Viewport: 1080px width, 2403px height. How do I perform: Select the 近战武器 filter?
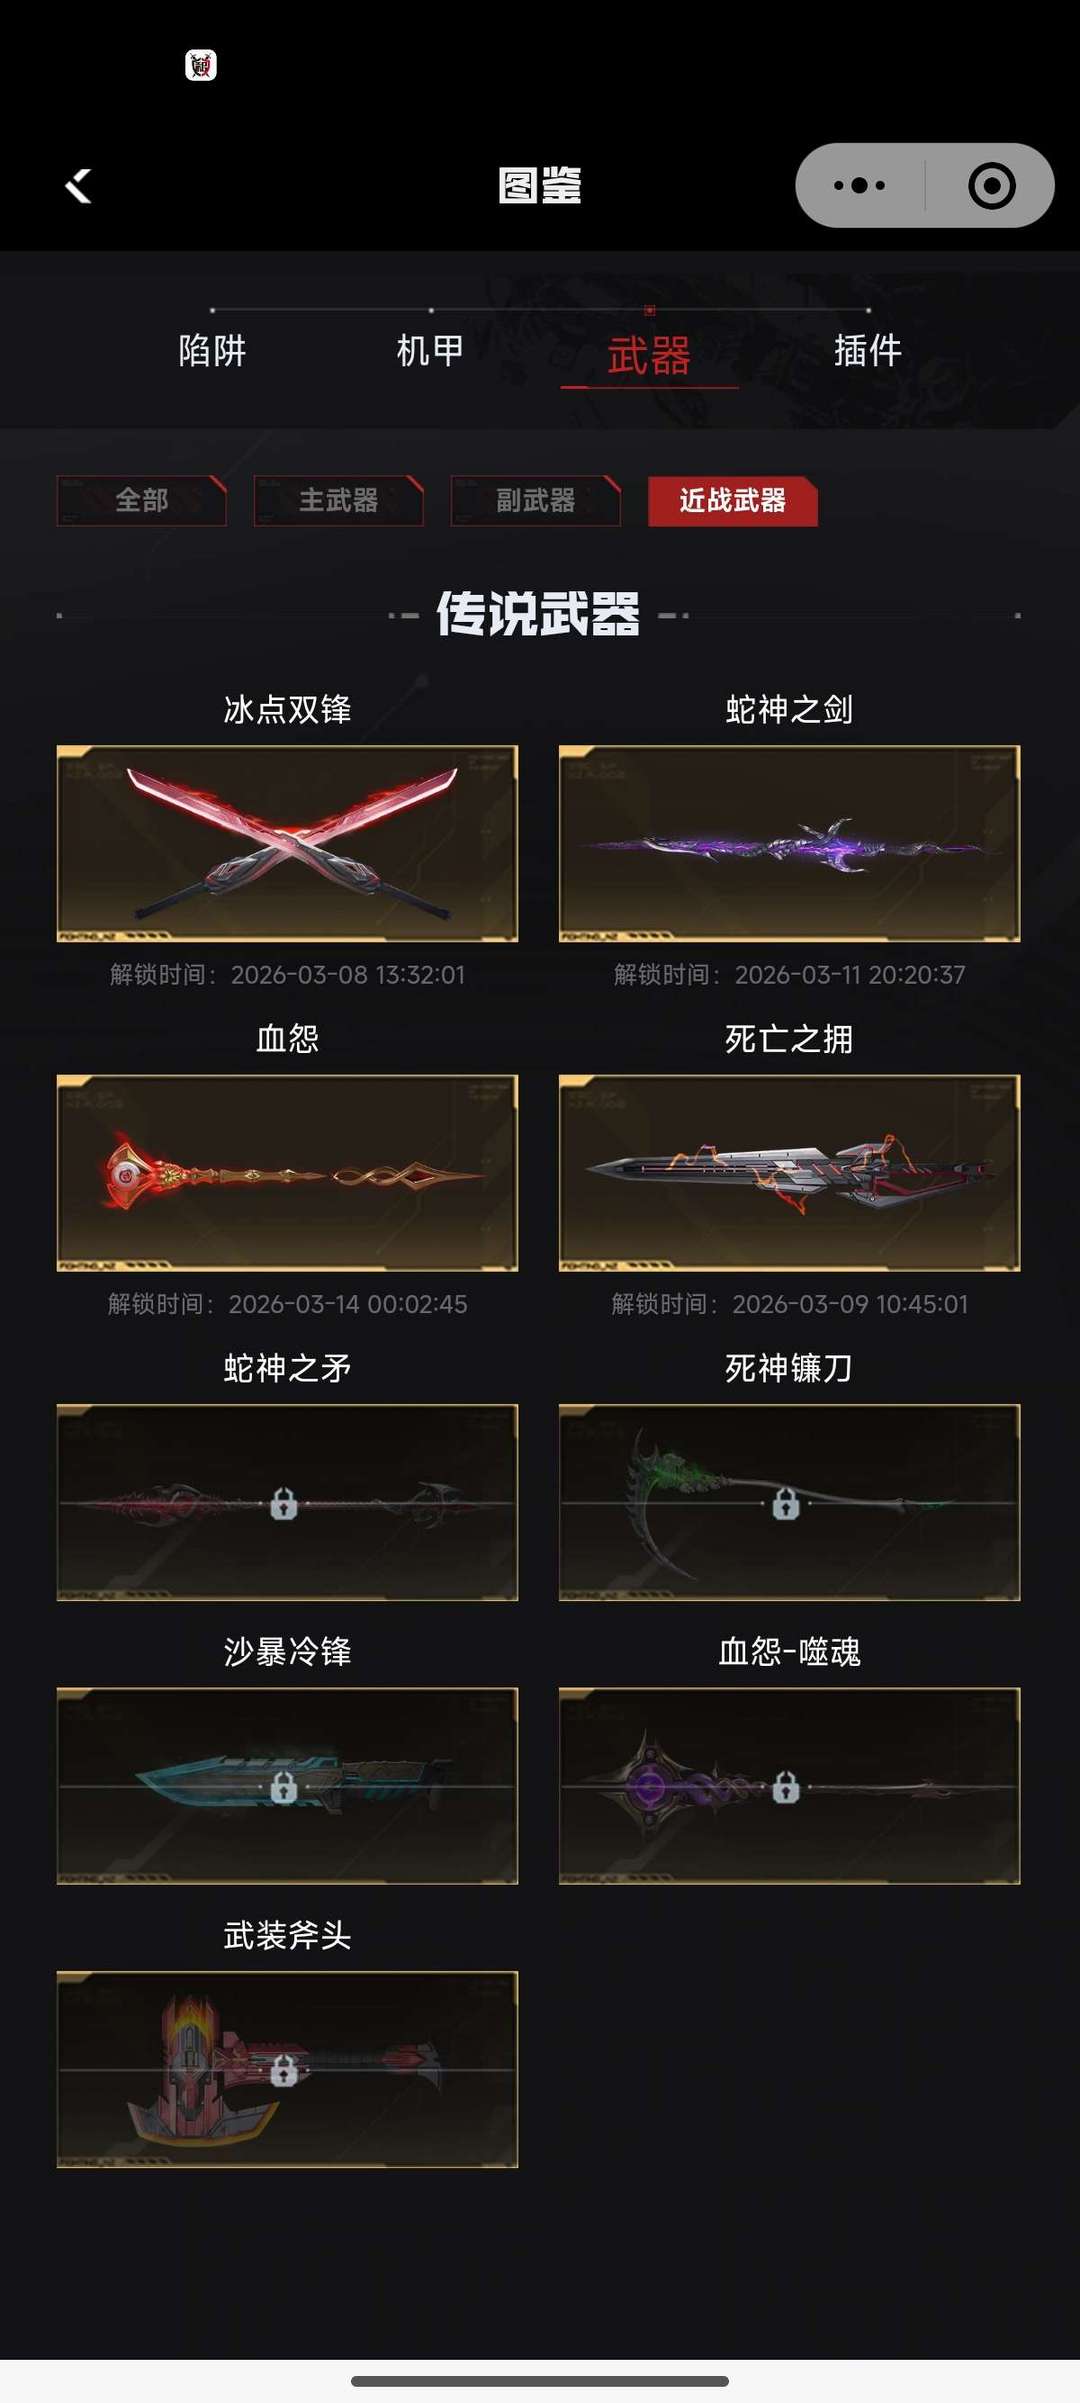tap(732, 500)
